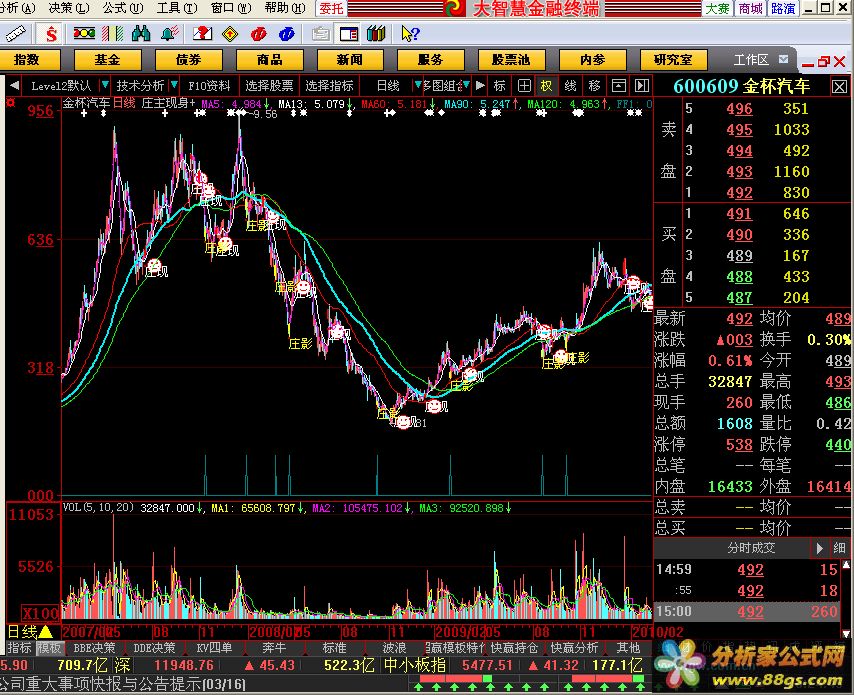Viewport: 854px width, 695px height.
Task: Open the 决策 menu
Action: 69,8
